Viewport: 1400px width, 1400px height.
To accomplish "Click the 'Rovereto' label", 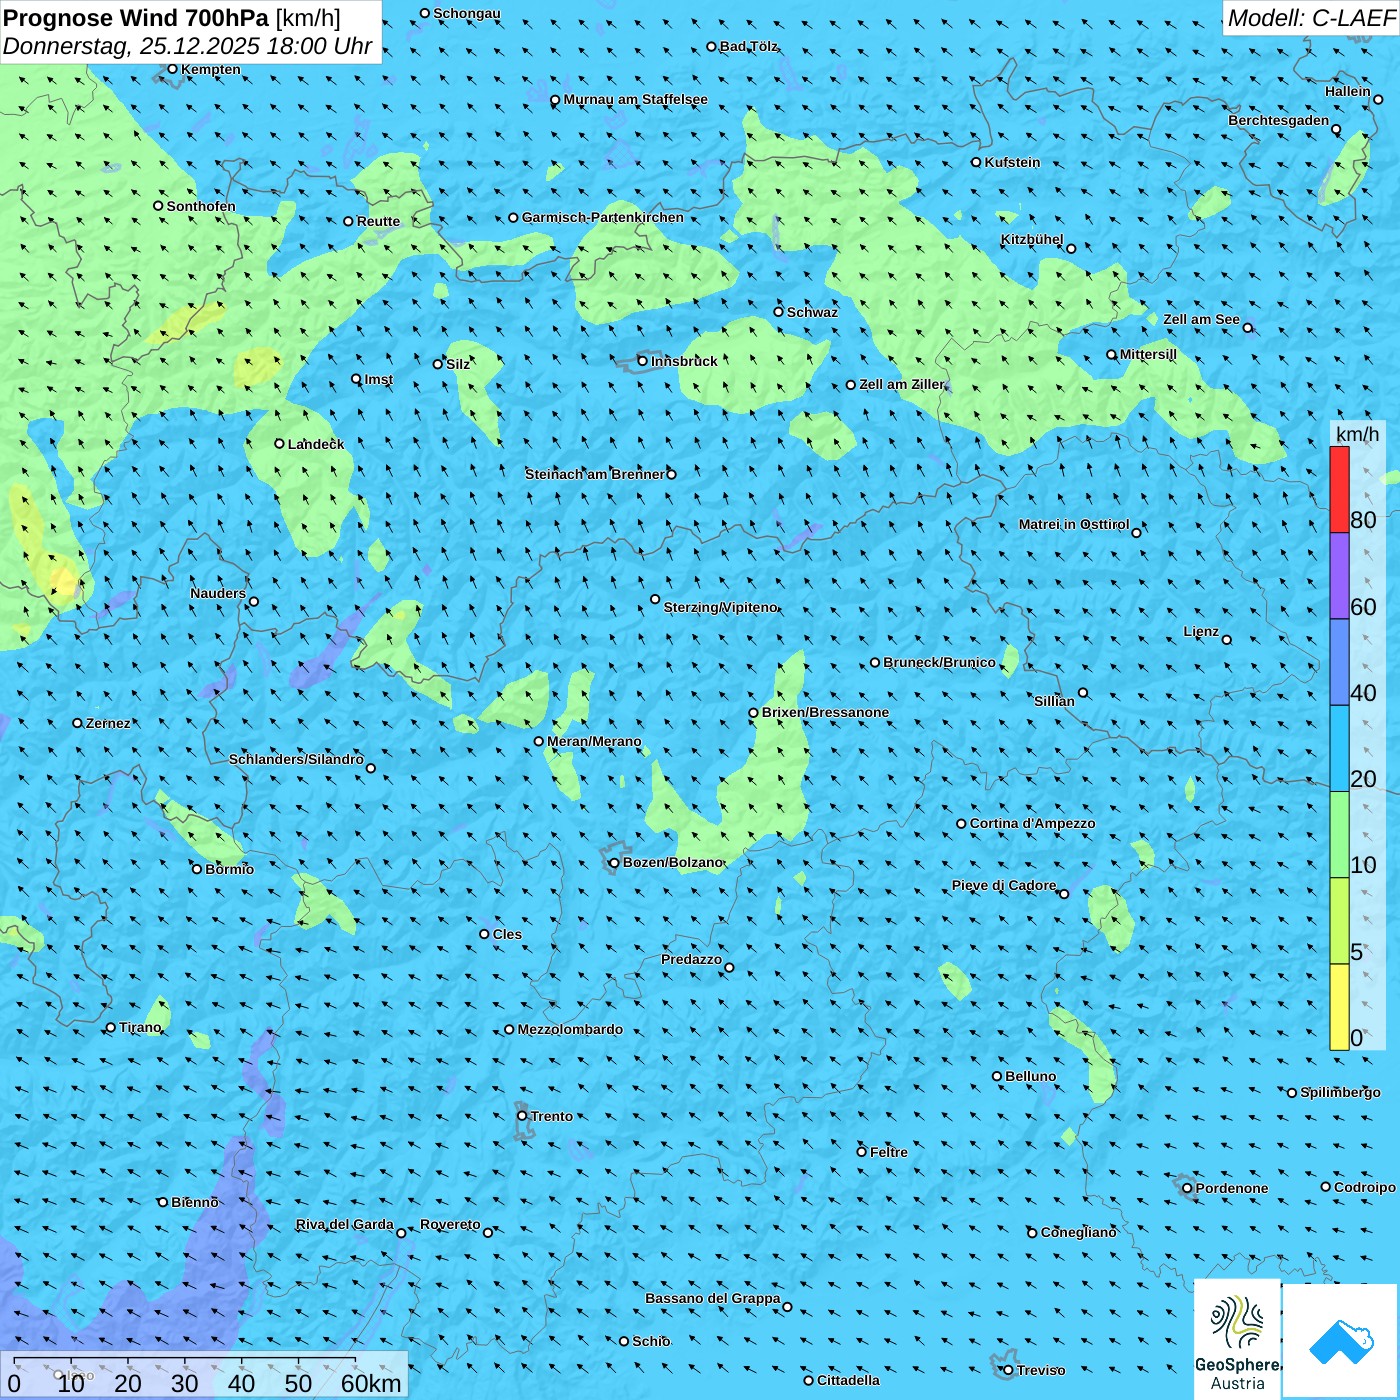I will (450, 1224).
